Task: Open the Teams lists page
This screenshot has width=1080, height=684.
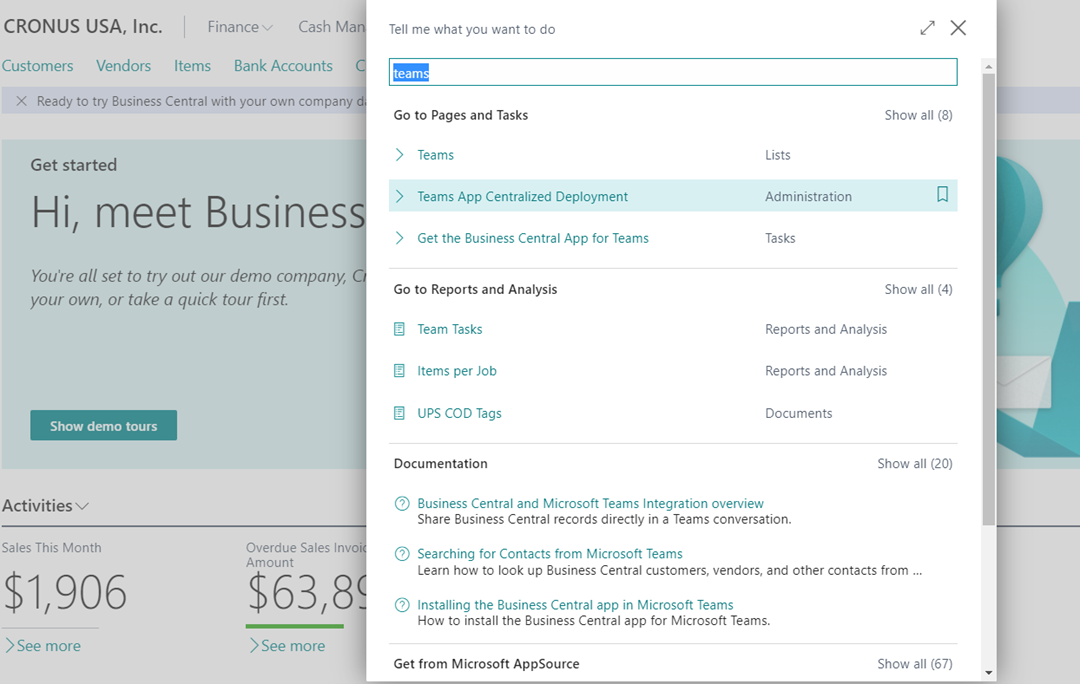Action: (x=435, y=155)
